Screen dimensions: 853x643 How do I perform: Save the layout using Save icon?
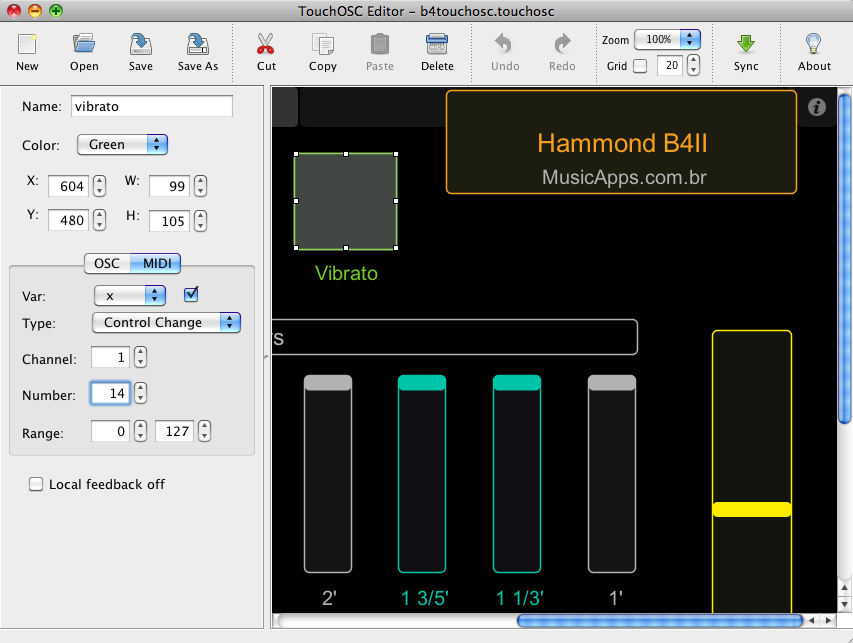tap(140, 44)
